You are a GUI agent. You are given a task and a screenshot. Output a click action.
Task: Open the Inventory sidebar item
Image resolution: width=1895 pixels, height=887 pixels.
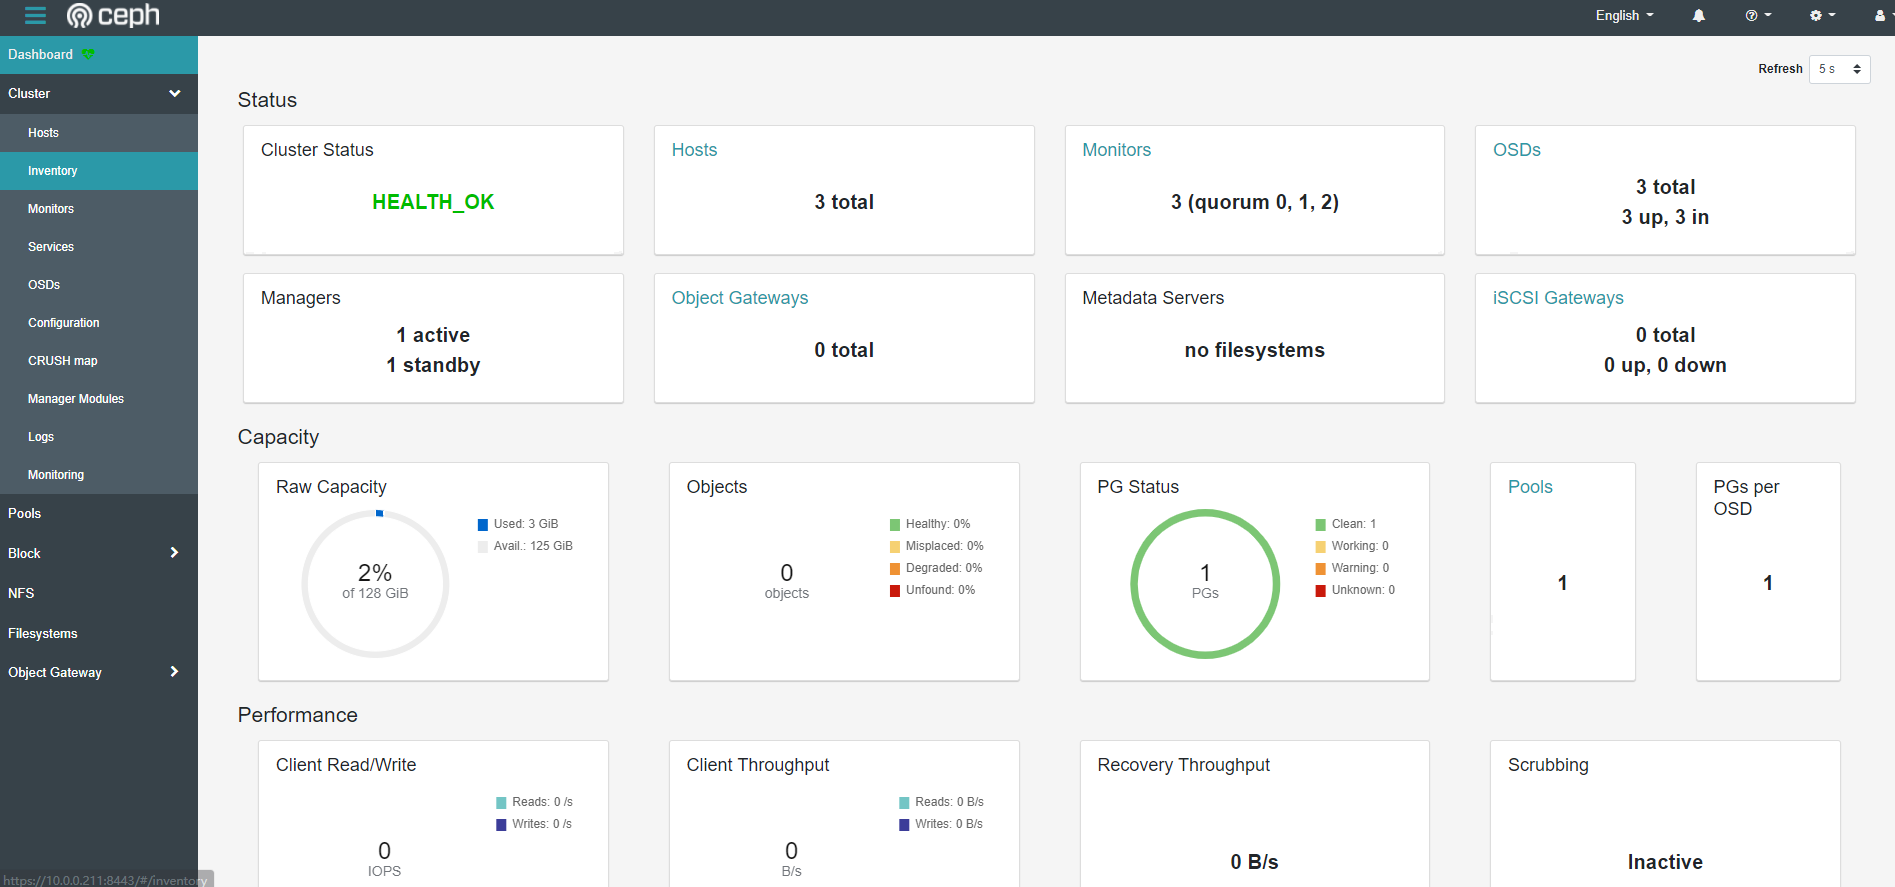tap(99, 171)
